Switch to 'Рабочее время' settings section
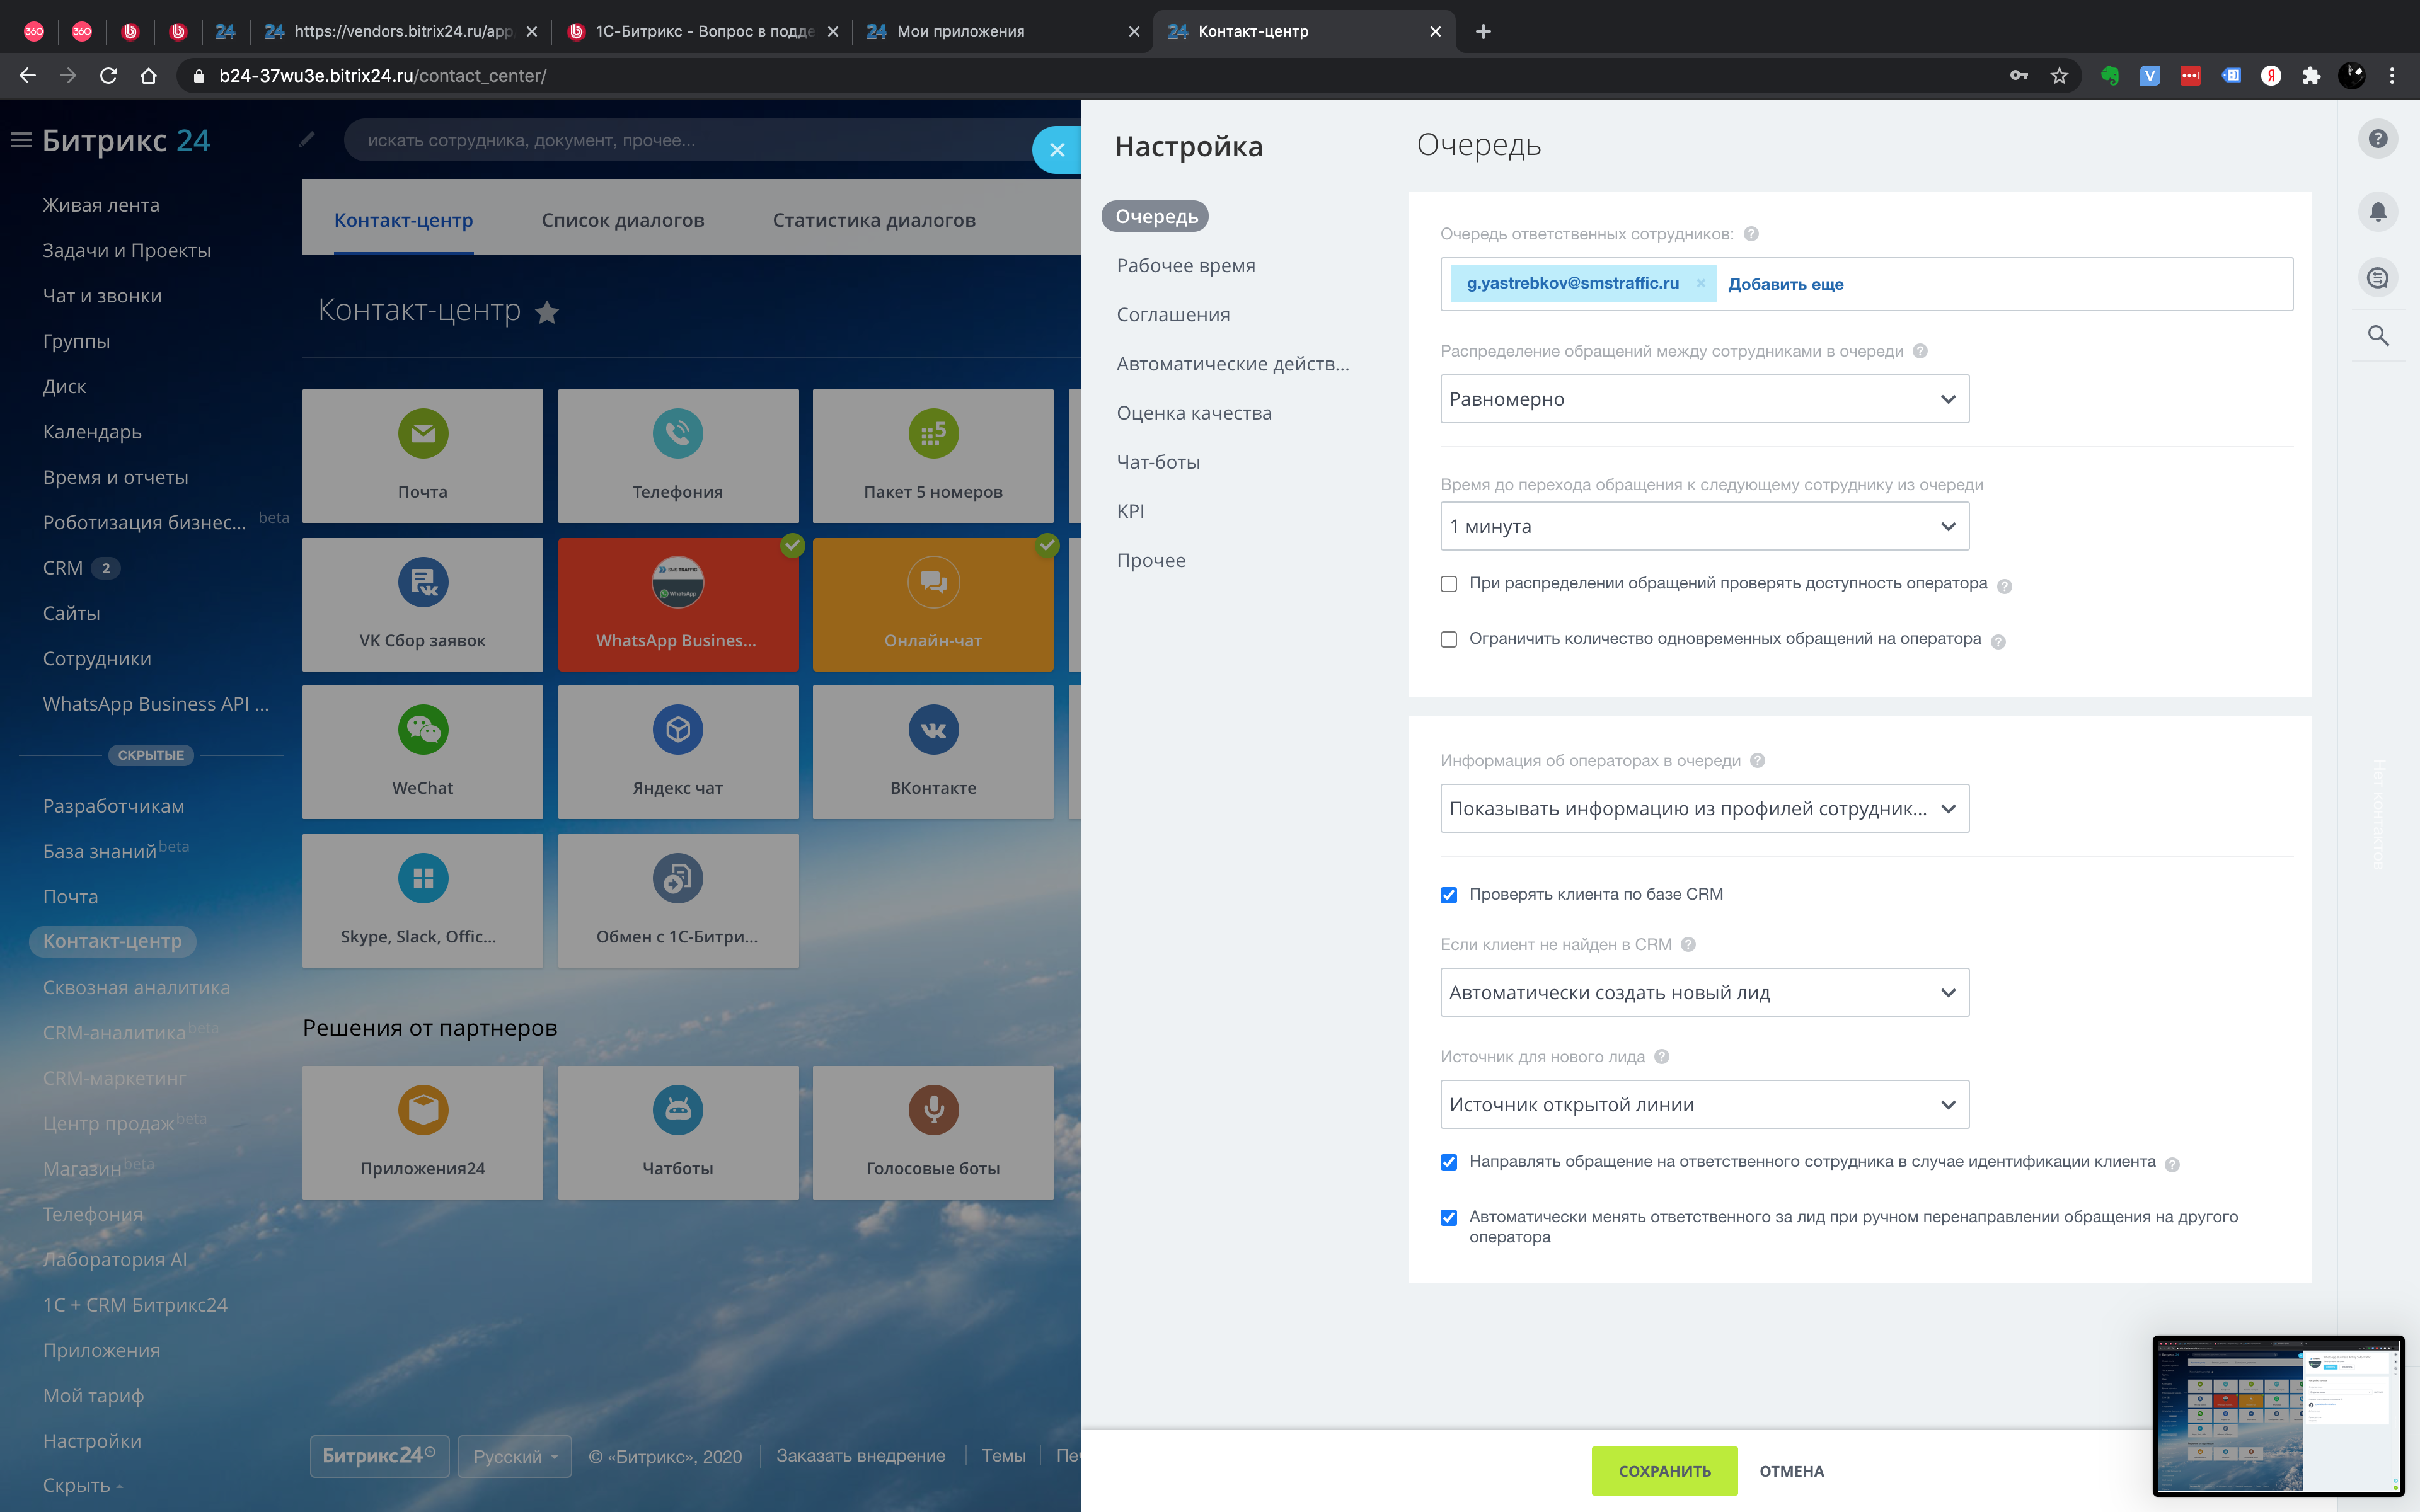 tap(1185, 266)
